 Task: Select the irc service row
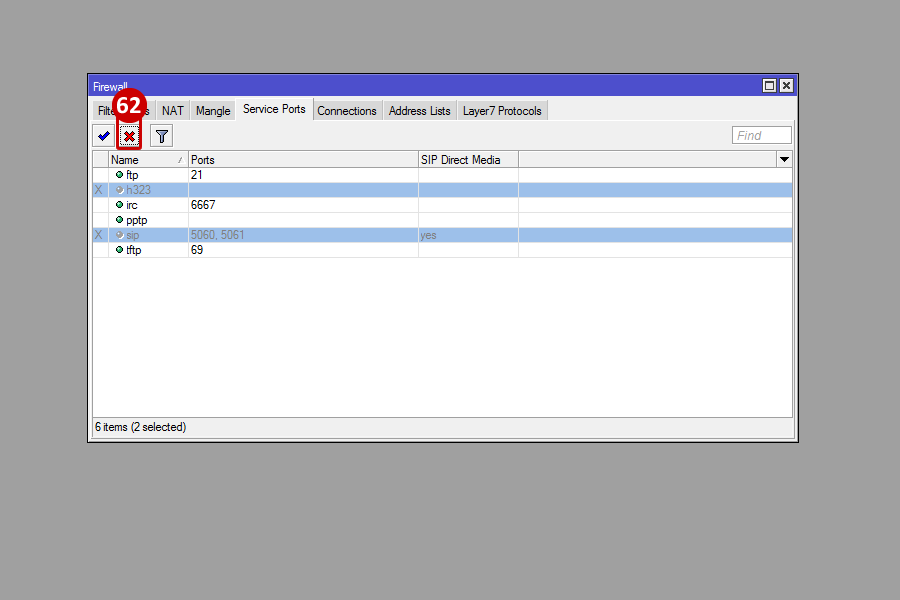[443, 205]
